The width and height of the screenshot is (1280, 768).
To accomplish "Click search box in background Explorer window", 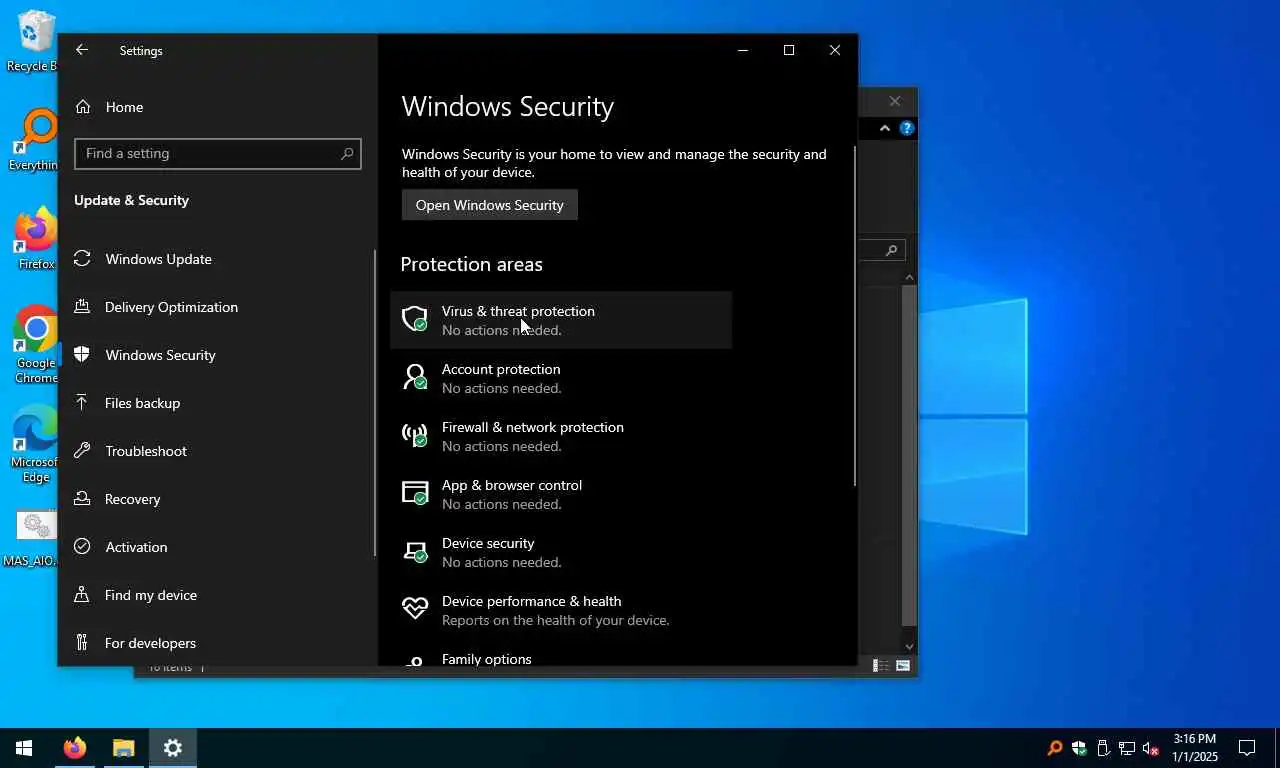I will coord(882,250).
